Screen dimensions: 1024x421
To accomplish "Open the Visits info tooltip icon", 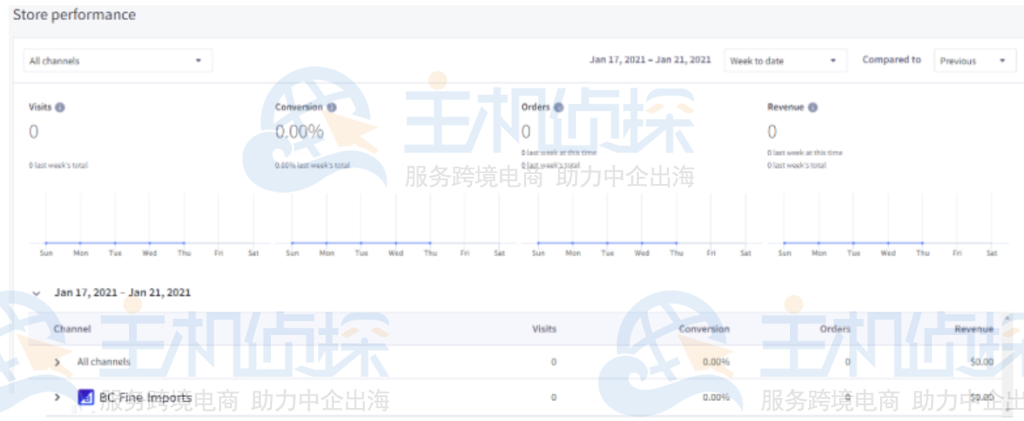I will pos(60,107).
